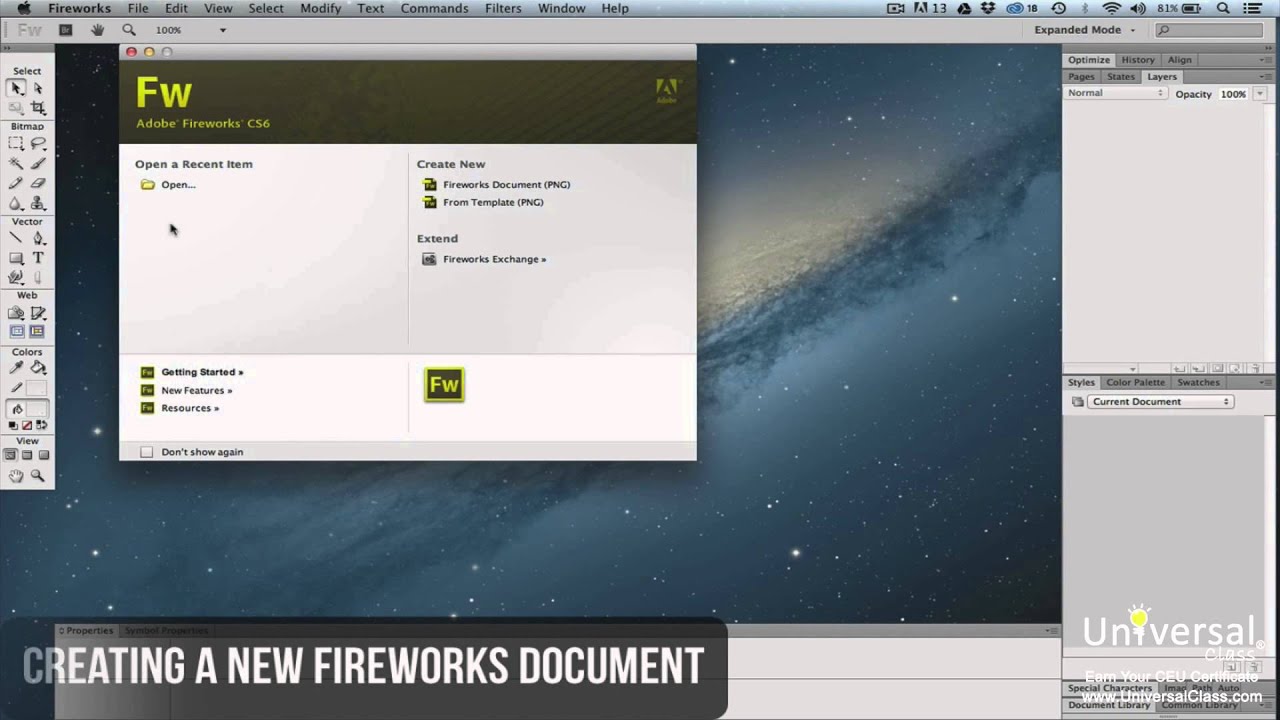Click Open... in recent items
The width and height of the screenshot is (1280, 720).
pyautogui.click(x=178, y=185)
